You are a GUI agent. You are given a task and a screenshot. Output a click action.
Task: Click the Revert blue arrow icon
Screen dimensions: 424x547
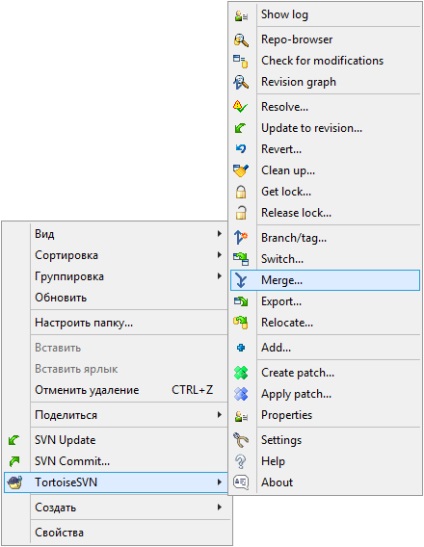point(241,149)
